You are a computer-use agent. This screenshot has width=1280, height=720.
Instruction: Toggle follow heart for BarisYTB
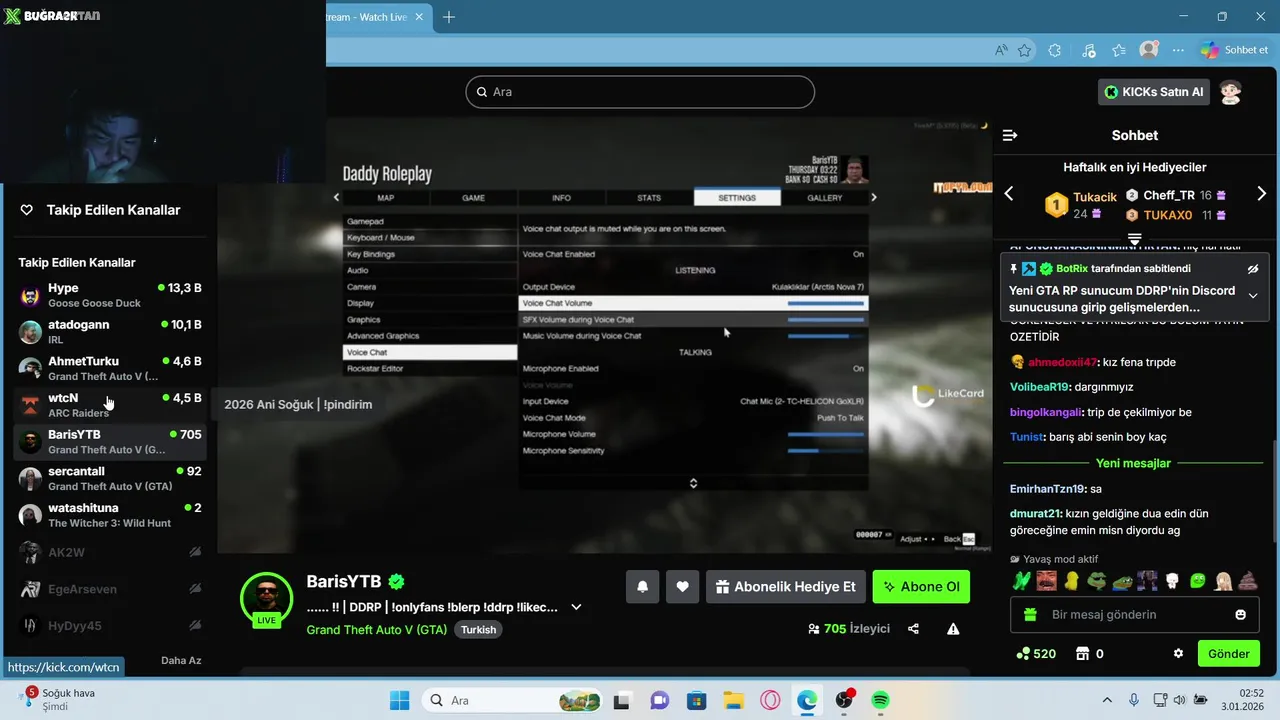pyautogui.click(x=682, y=587)
